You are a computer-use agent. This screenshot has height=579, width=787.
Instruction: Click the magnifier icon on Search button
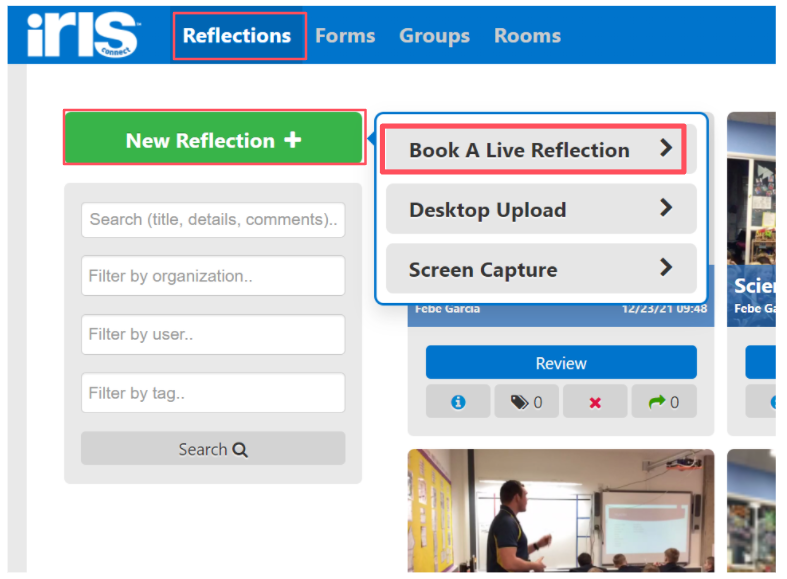click(240, 450)
